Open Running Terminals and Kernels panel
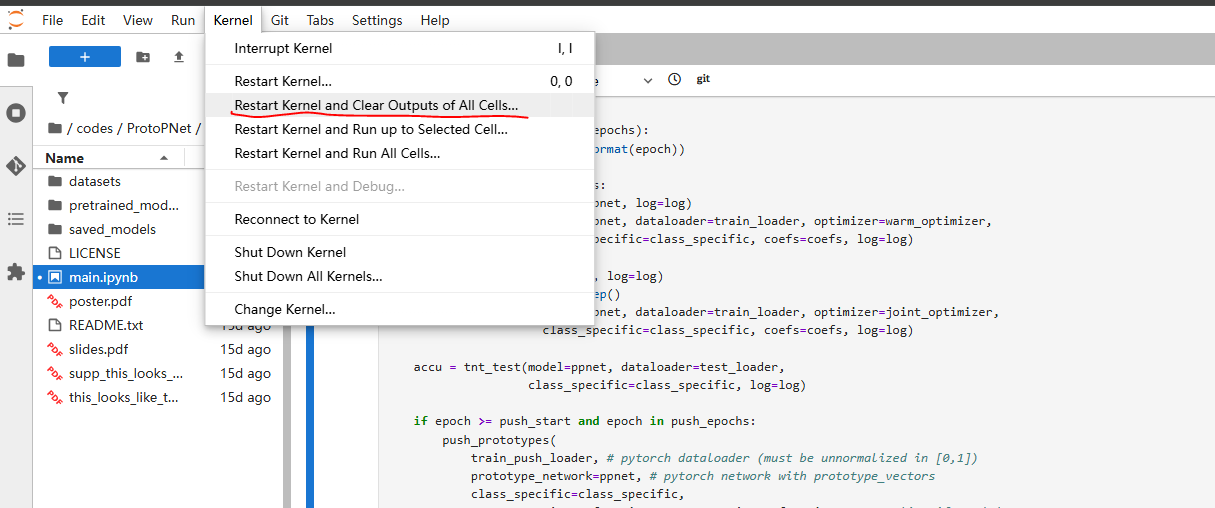 (x=16, y=113)
